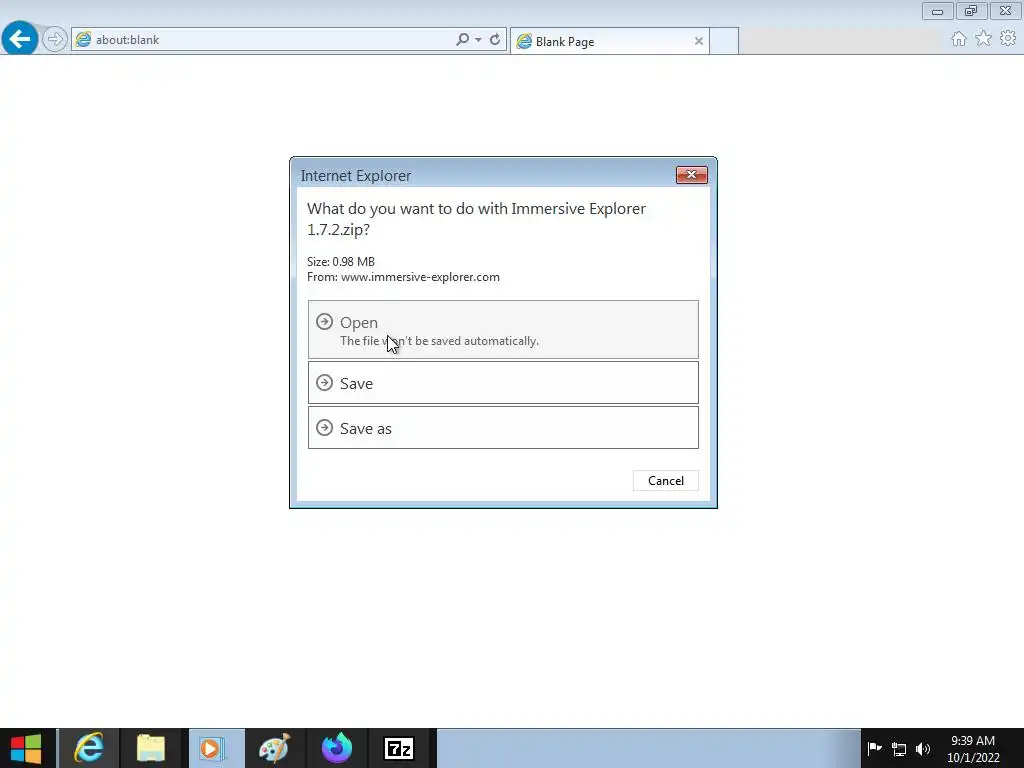Close the Internet Explorer dialog with red X
The image size is (1024, 768).
coord(692,174)
